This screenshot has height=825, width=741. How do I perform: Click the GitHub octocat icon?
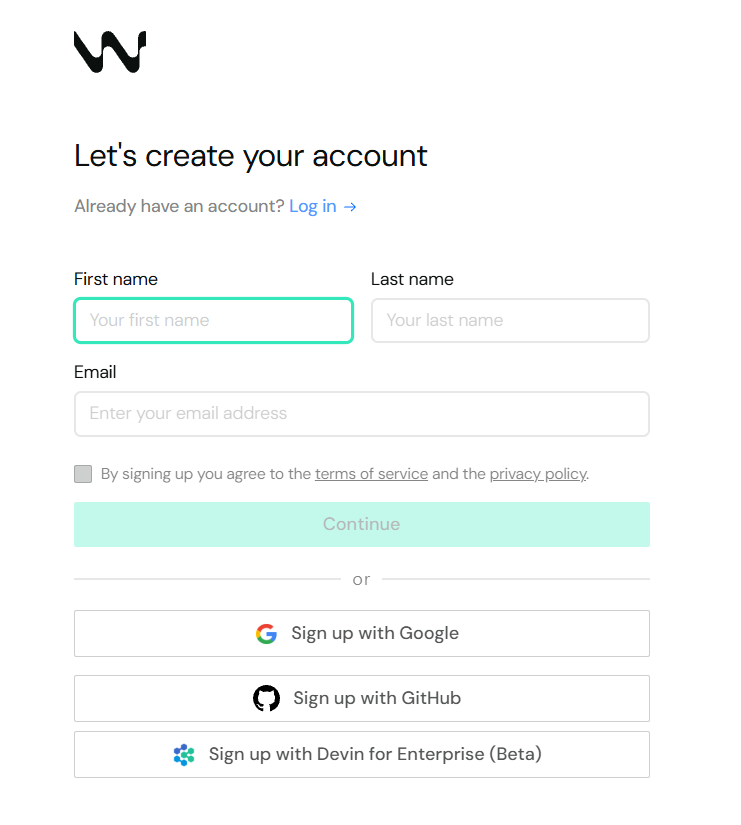pyautogui.click(x=266, y=698)
